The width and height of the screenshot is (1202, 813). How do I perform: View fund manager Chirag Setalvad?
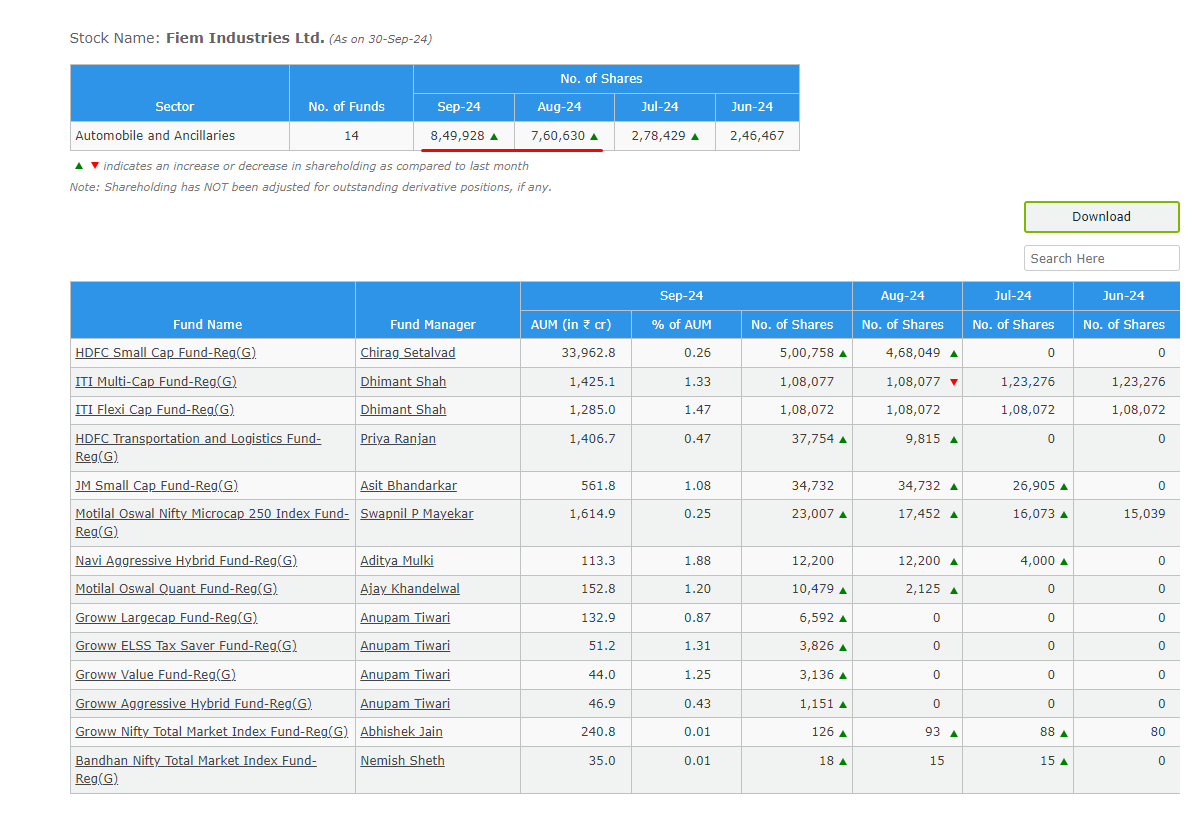pyautogui.click(x=407, y=353)
